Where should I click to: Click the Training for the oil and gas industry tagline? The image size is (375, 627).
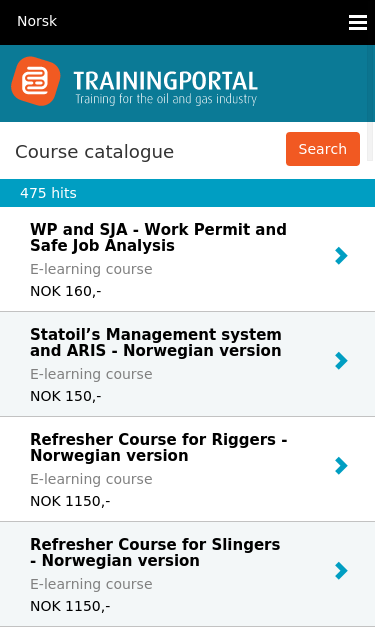(x=166, y=99)
